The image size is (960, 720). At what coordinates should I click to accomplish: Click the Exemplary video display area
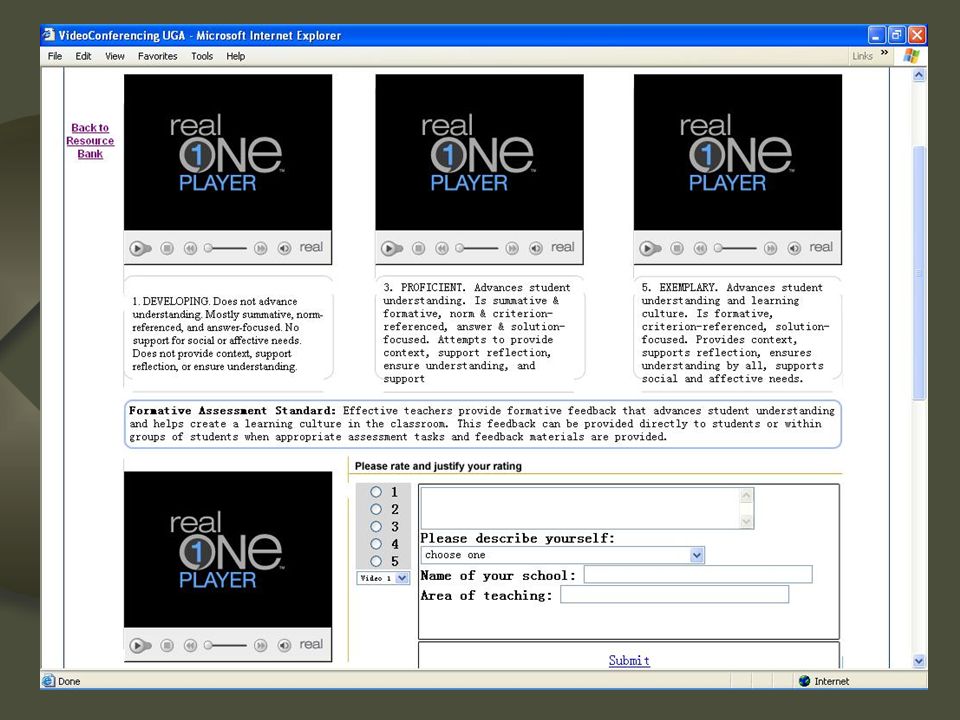pos(738,152)
